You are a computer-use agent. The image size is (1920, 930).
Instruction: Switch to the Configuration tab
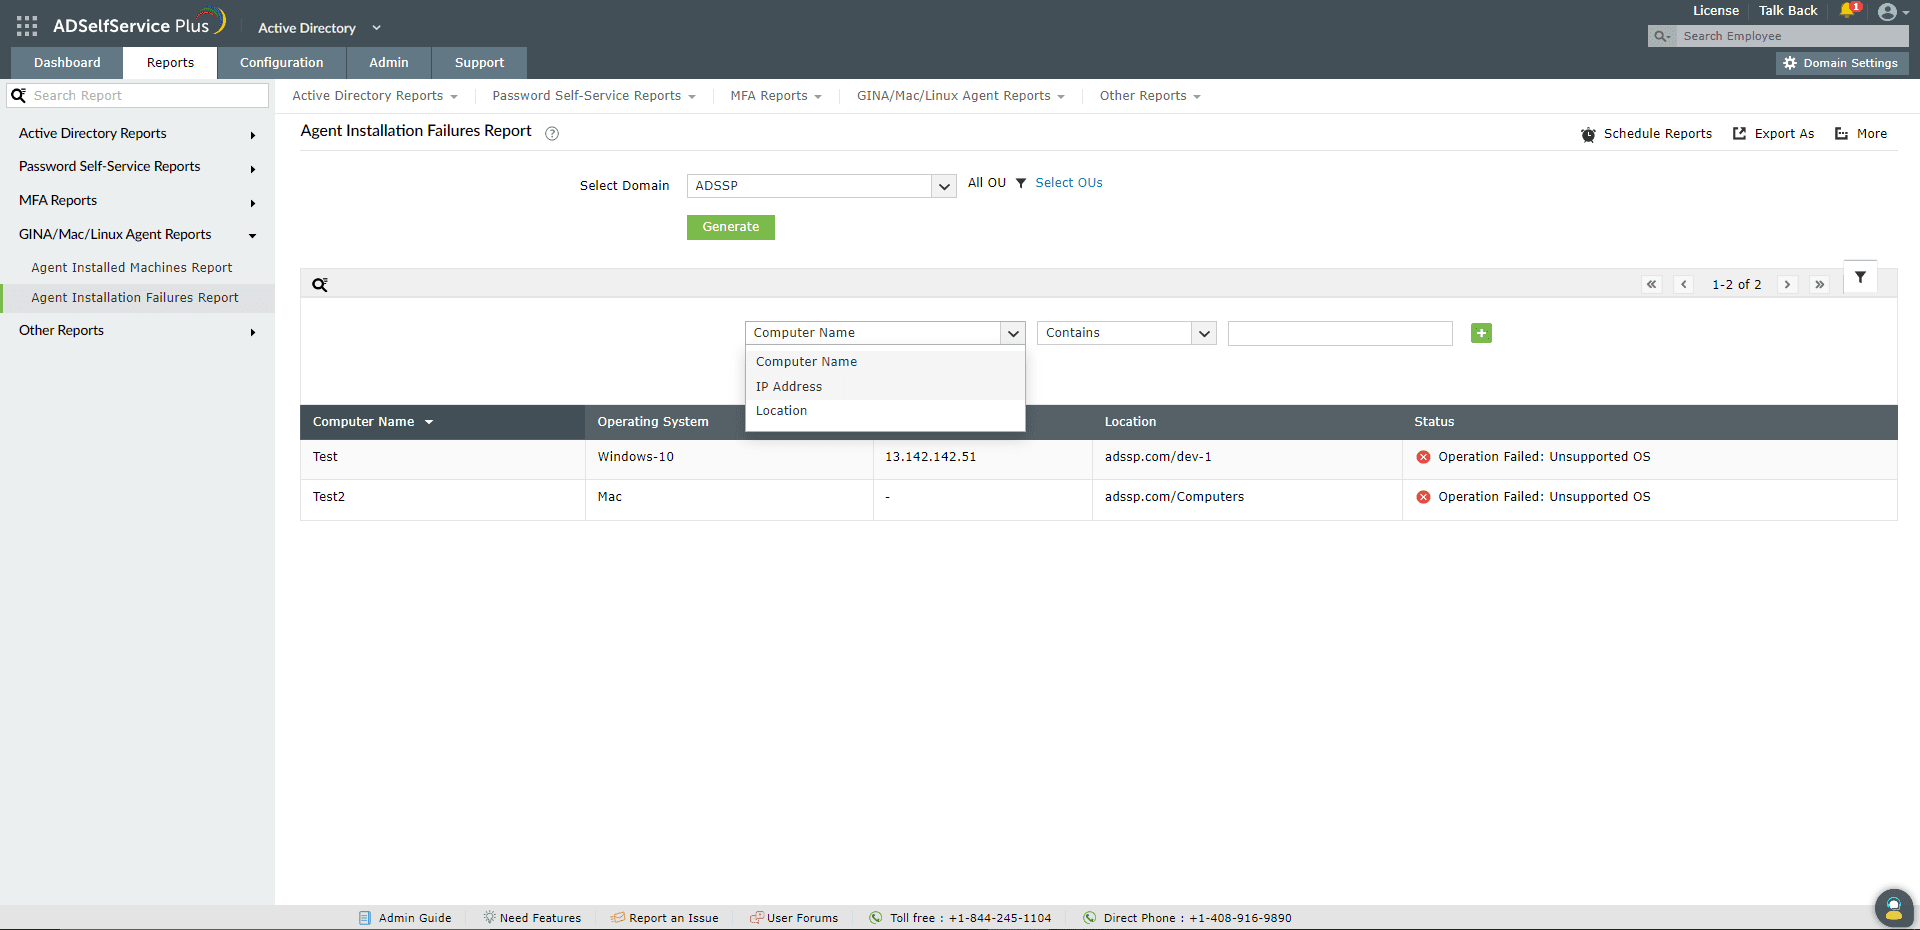(282, 62)
